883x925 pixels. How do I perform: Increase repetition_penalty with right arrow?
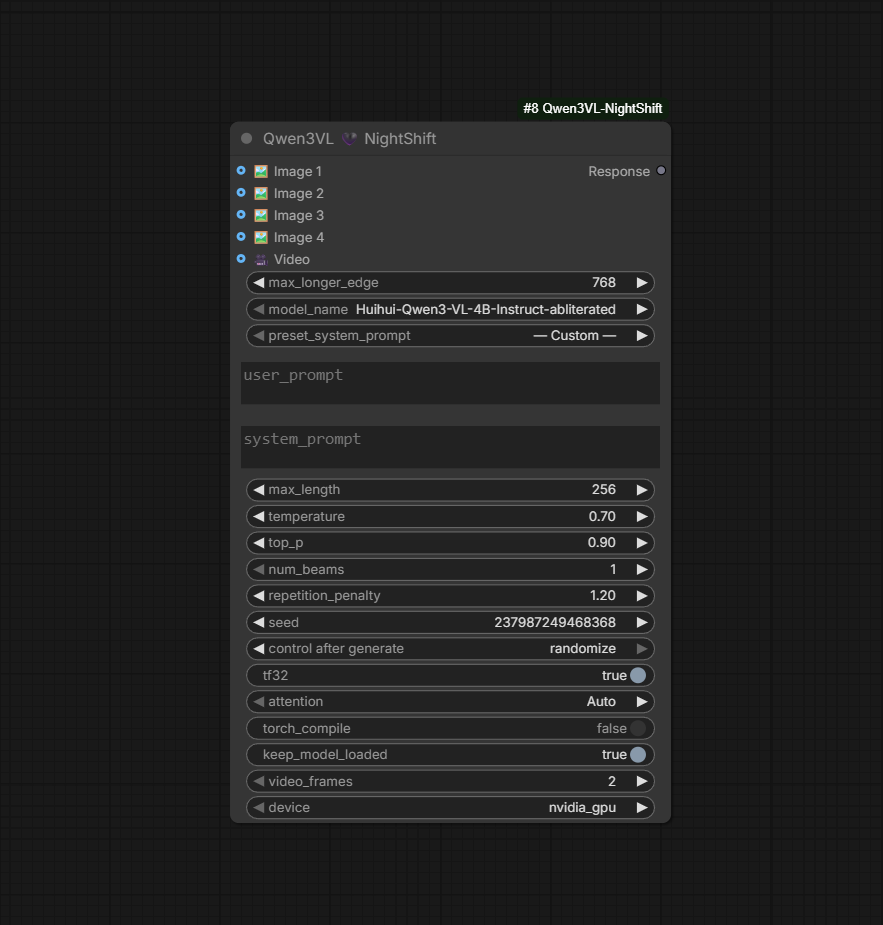642,596
